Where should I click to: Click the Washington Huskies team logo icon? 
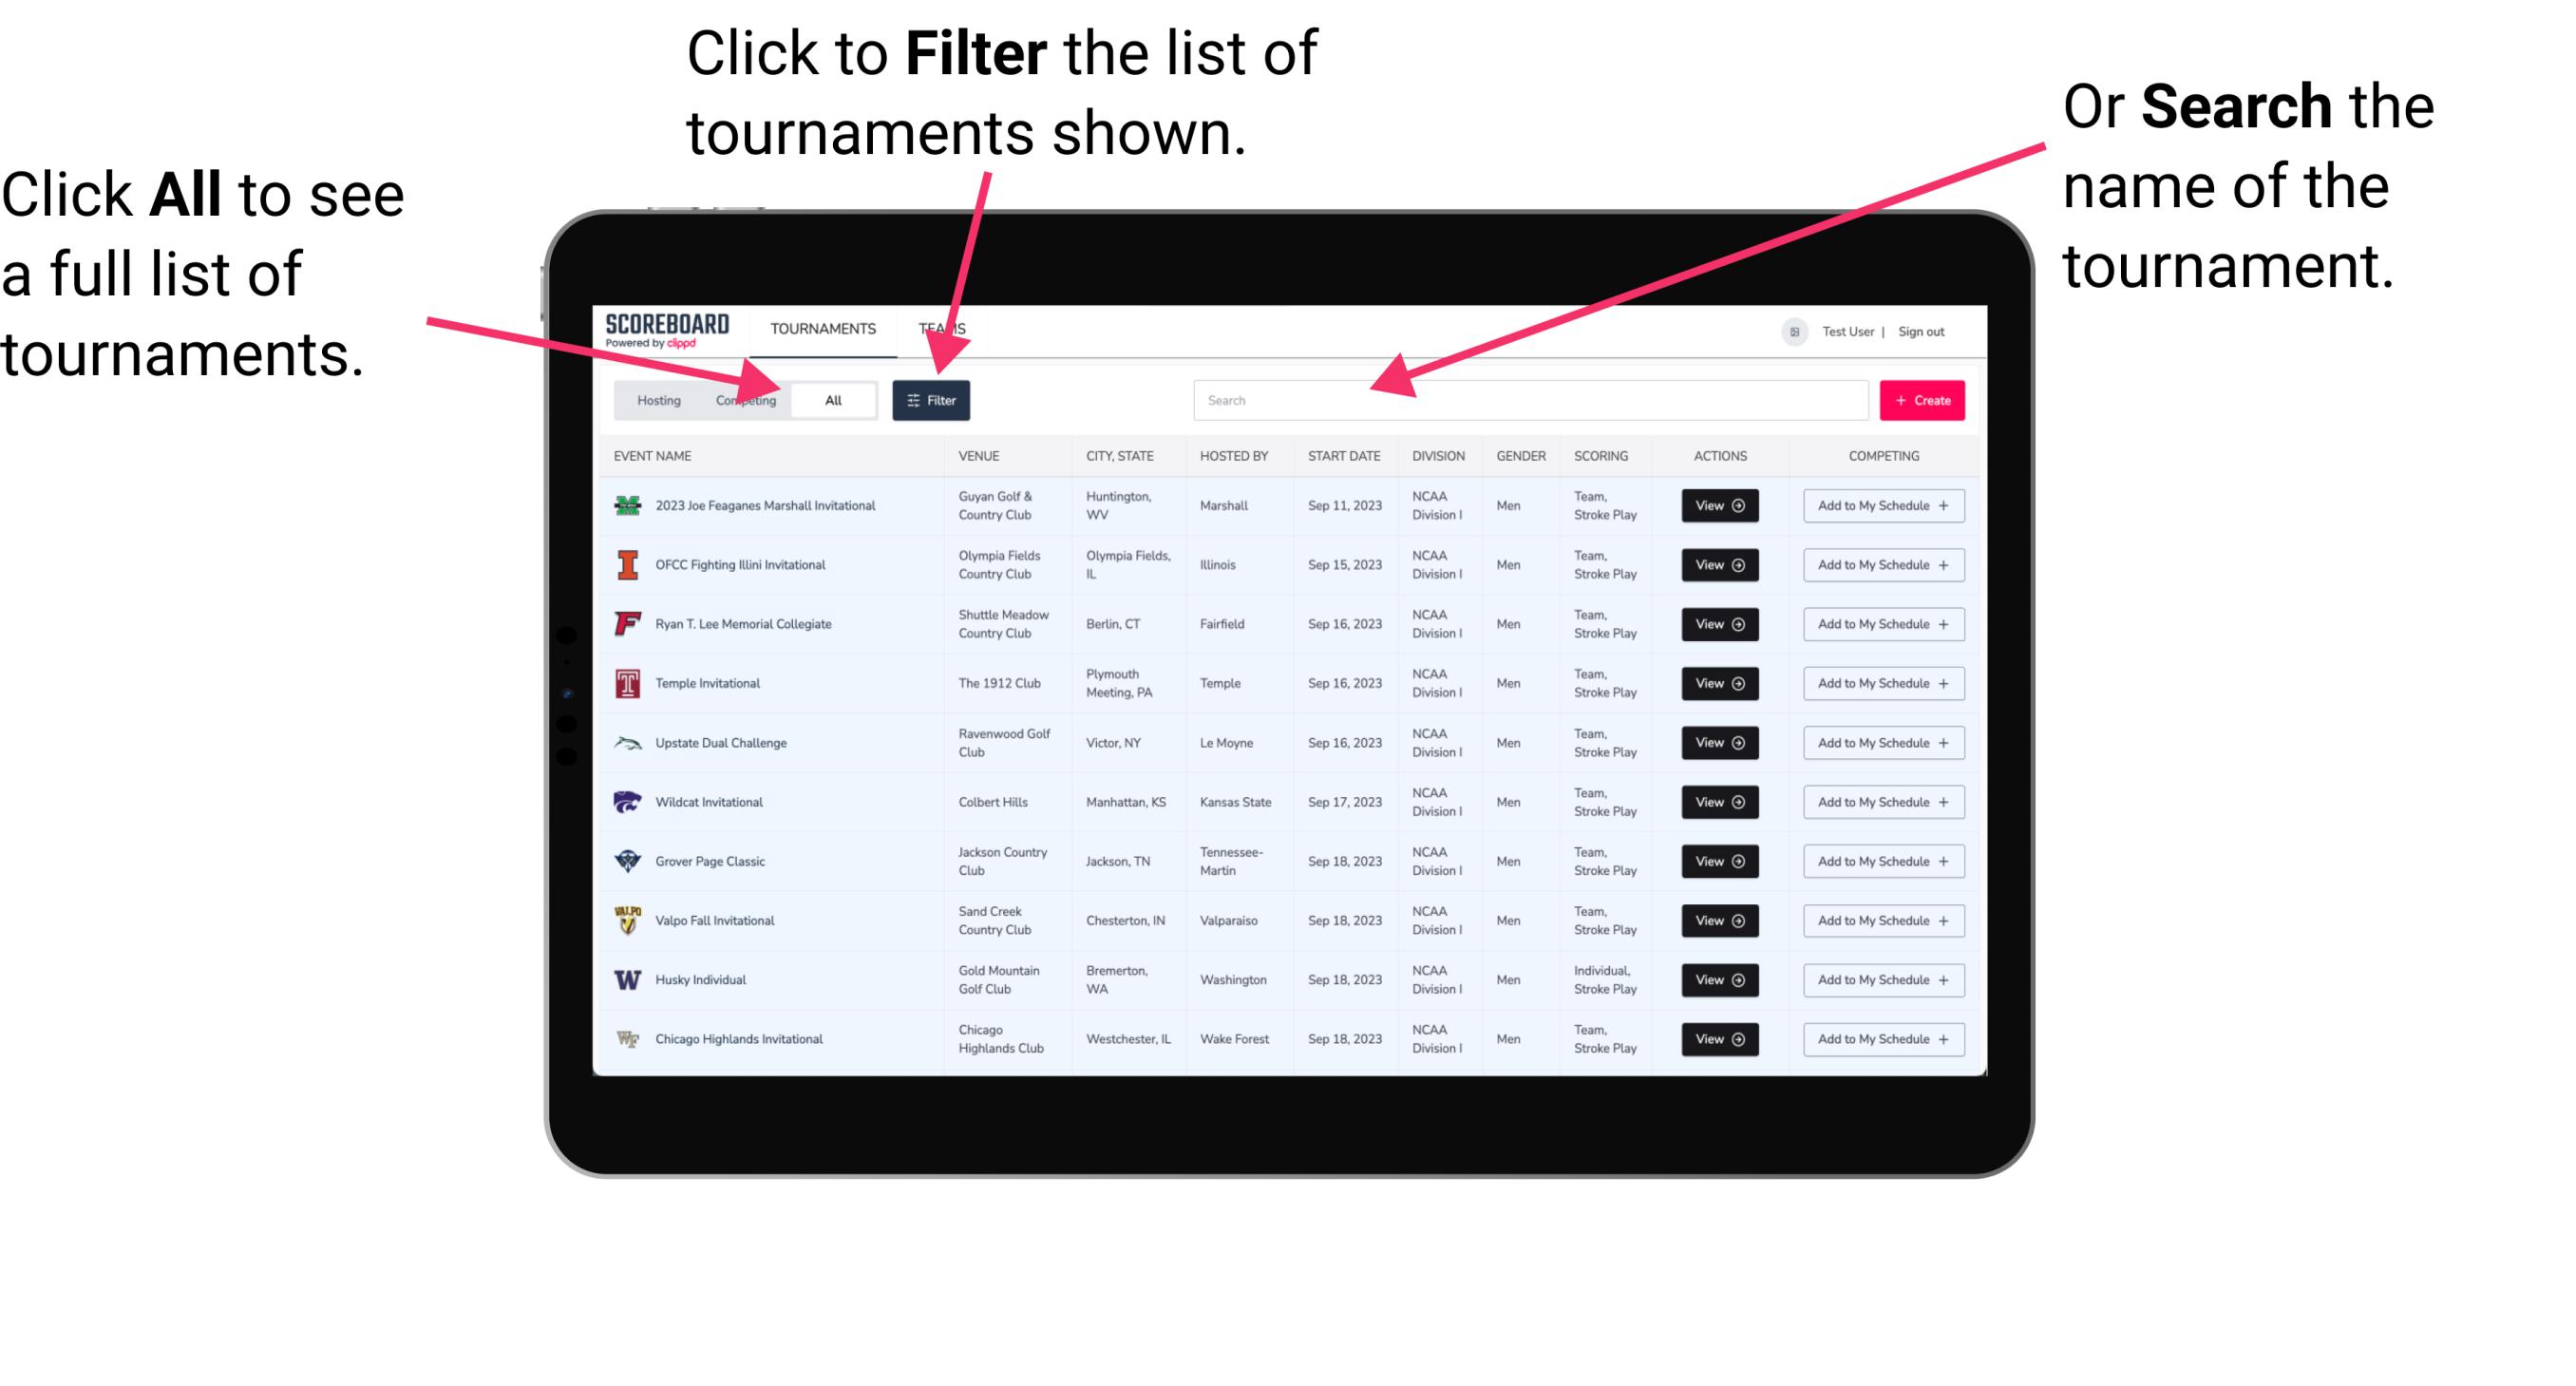tap(628, 978)
